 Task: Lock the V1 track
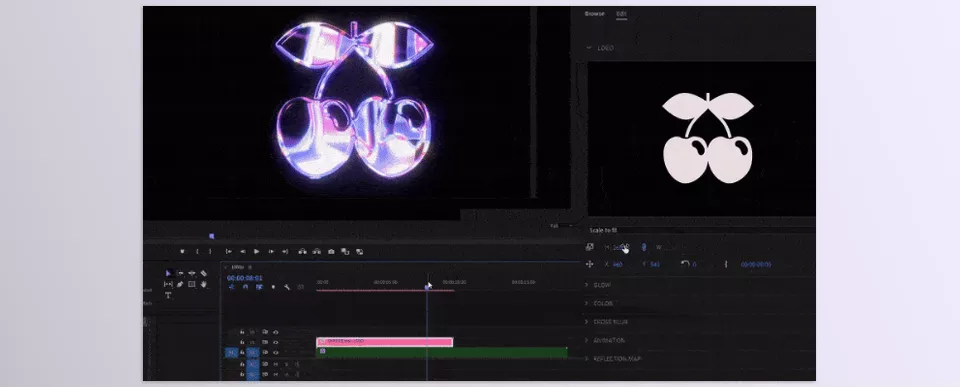coord(242,352)
